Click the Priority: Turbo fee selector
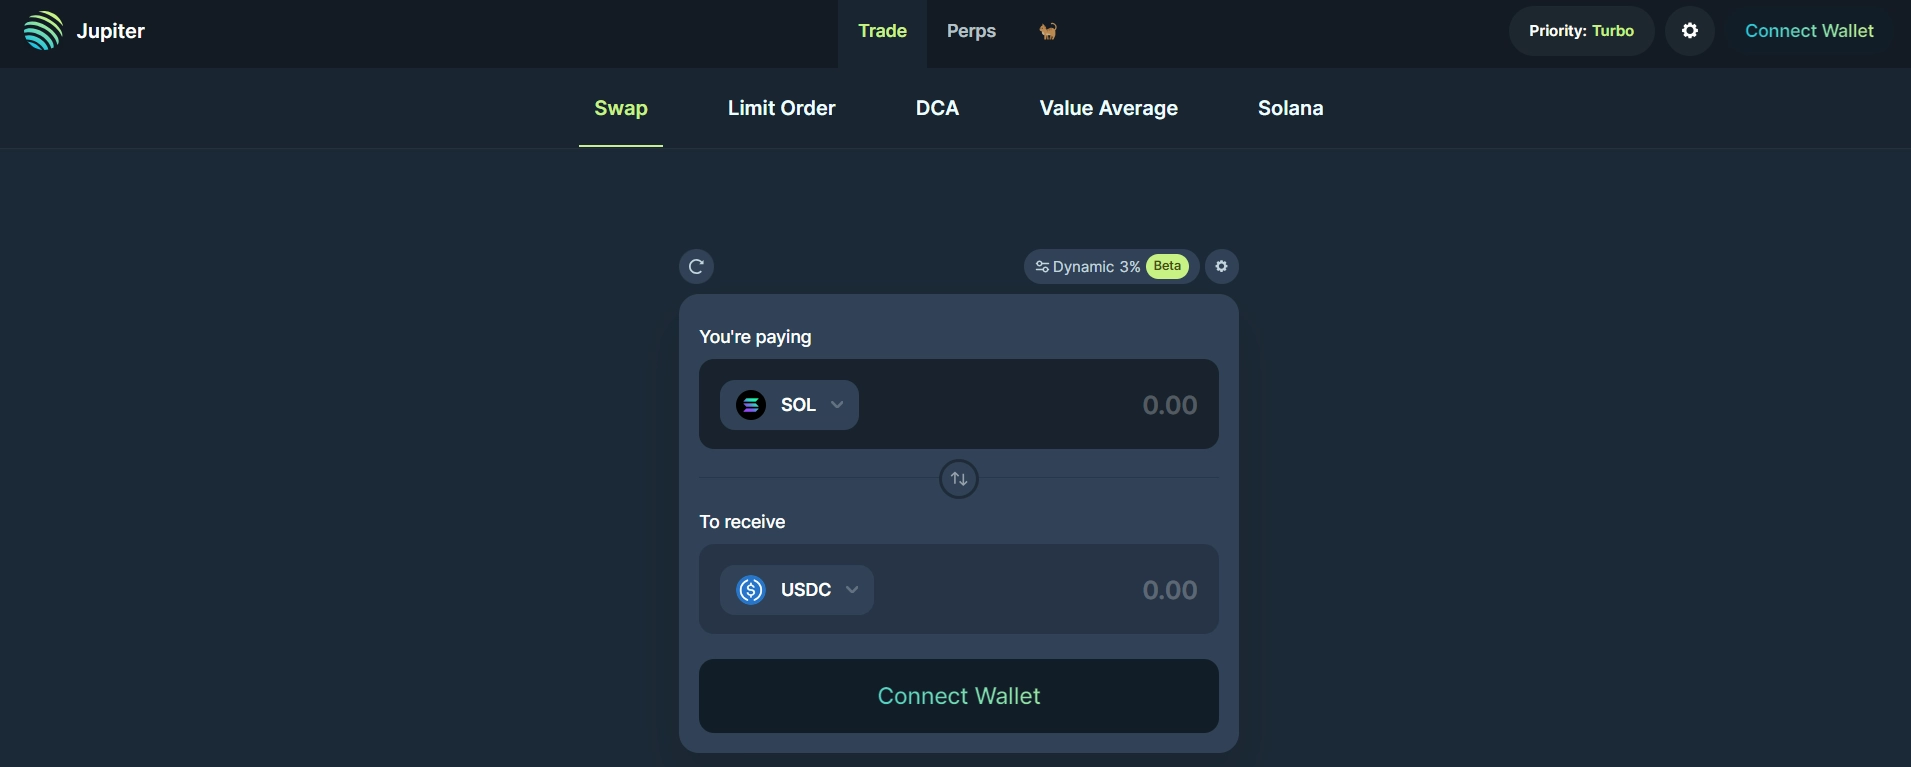 coord(1581,31)
